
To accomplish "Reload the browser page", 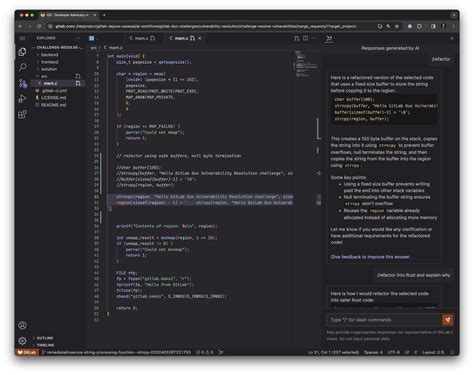I will (x=39, y=26).
